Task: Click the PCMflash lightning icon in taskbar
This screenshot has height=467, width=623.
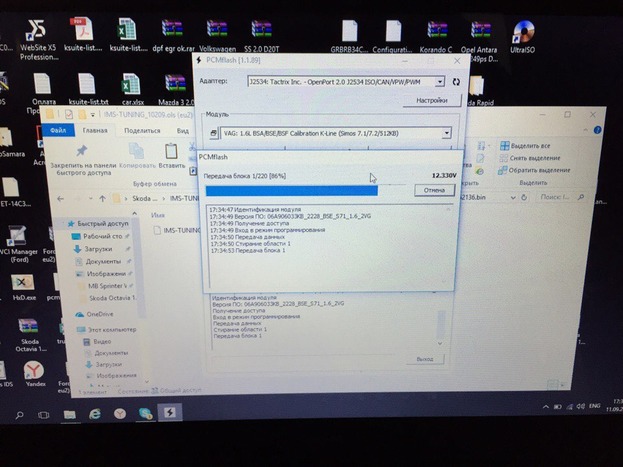Action: (170, 411)
